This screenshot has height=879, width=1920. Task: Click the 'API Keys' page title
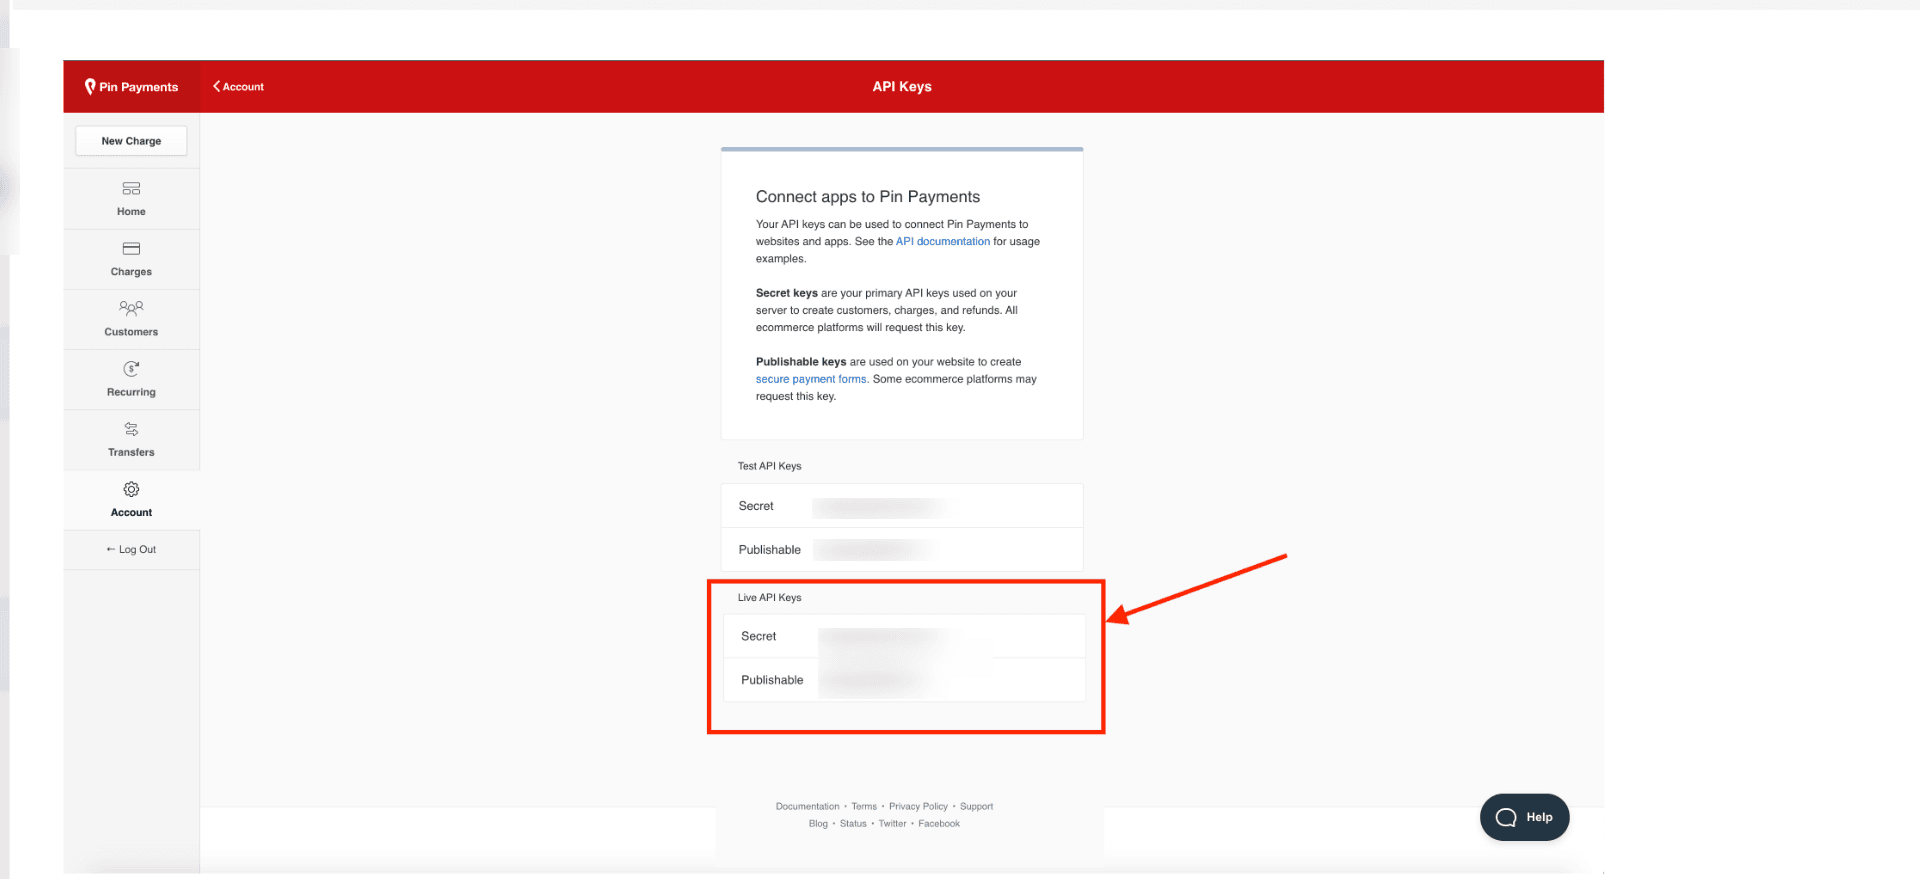[902, 87]
